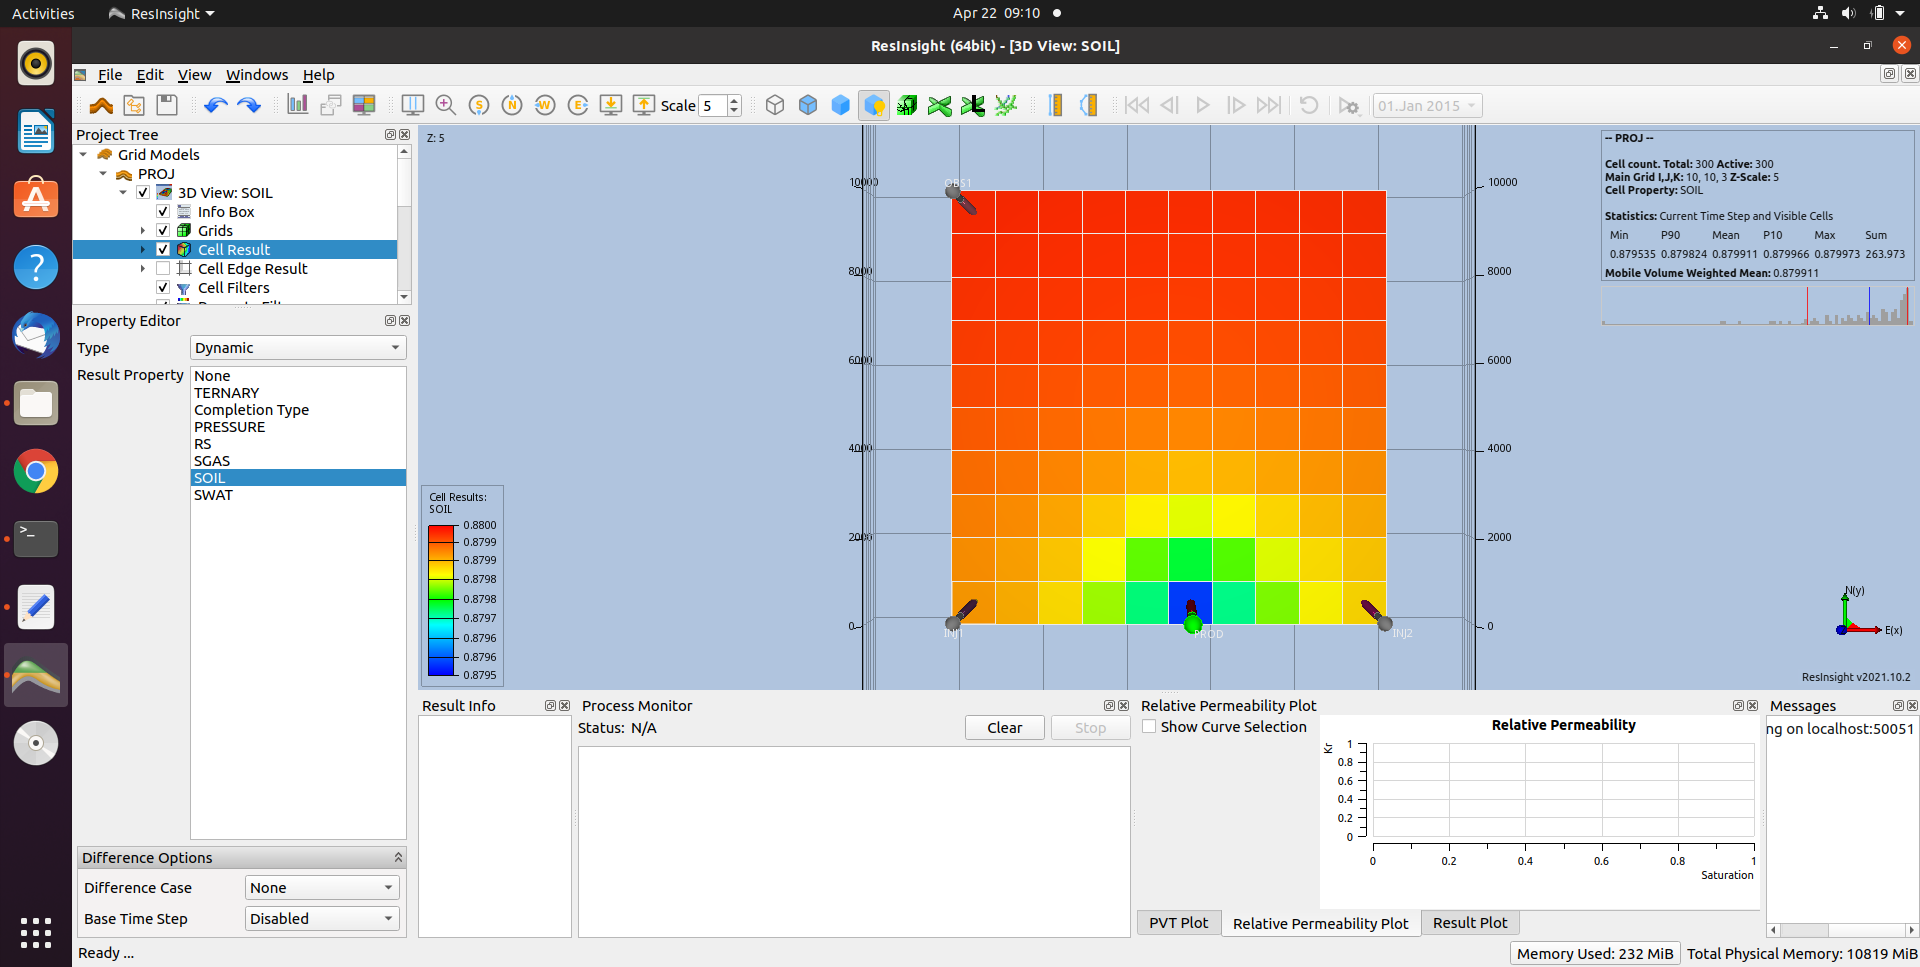Open the Windows menu
The image size is (1920, 967).
pos(256,75)
